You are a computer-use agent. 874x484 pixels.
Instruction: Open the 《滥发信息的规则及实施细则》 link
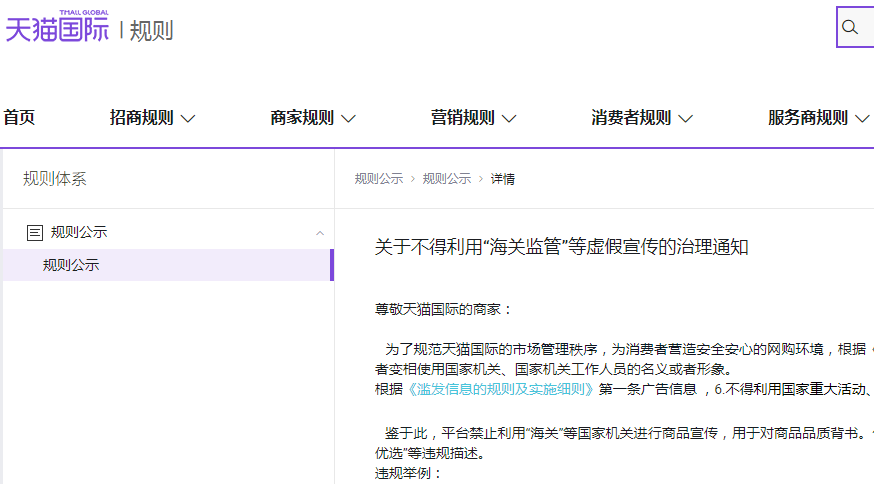501,389
